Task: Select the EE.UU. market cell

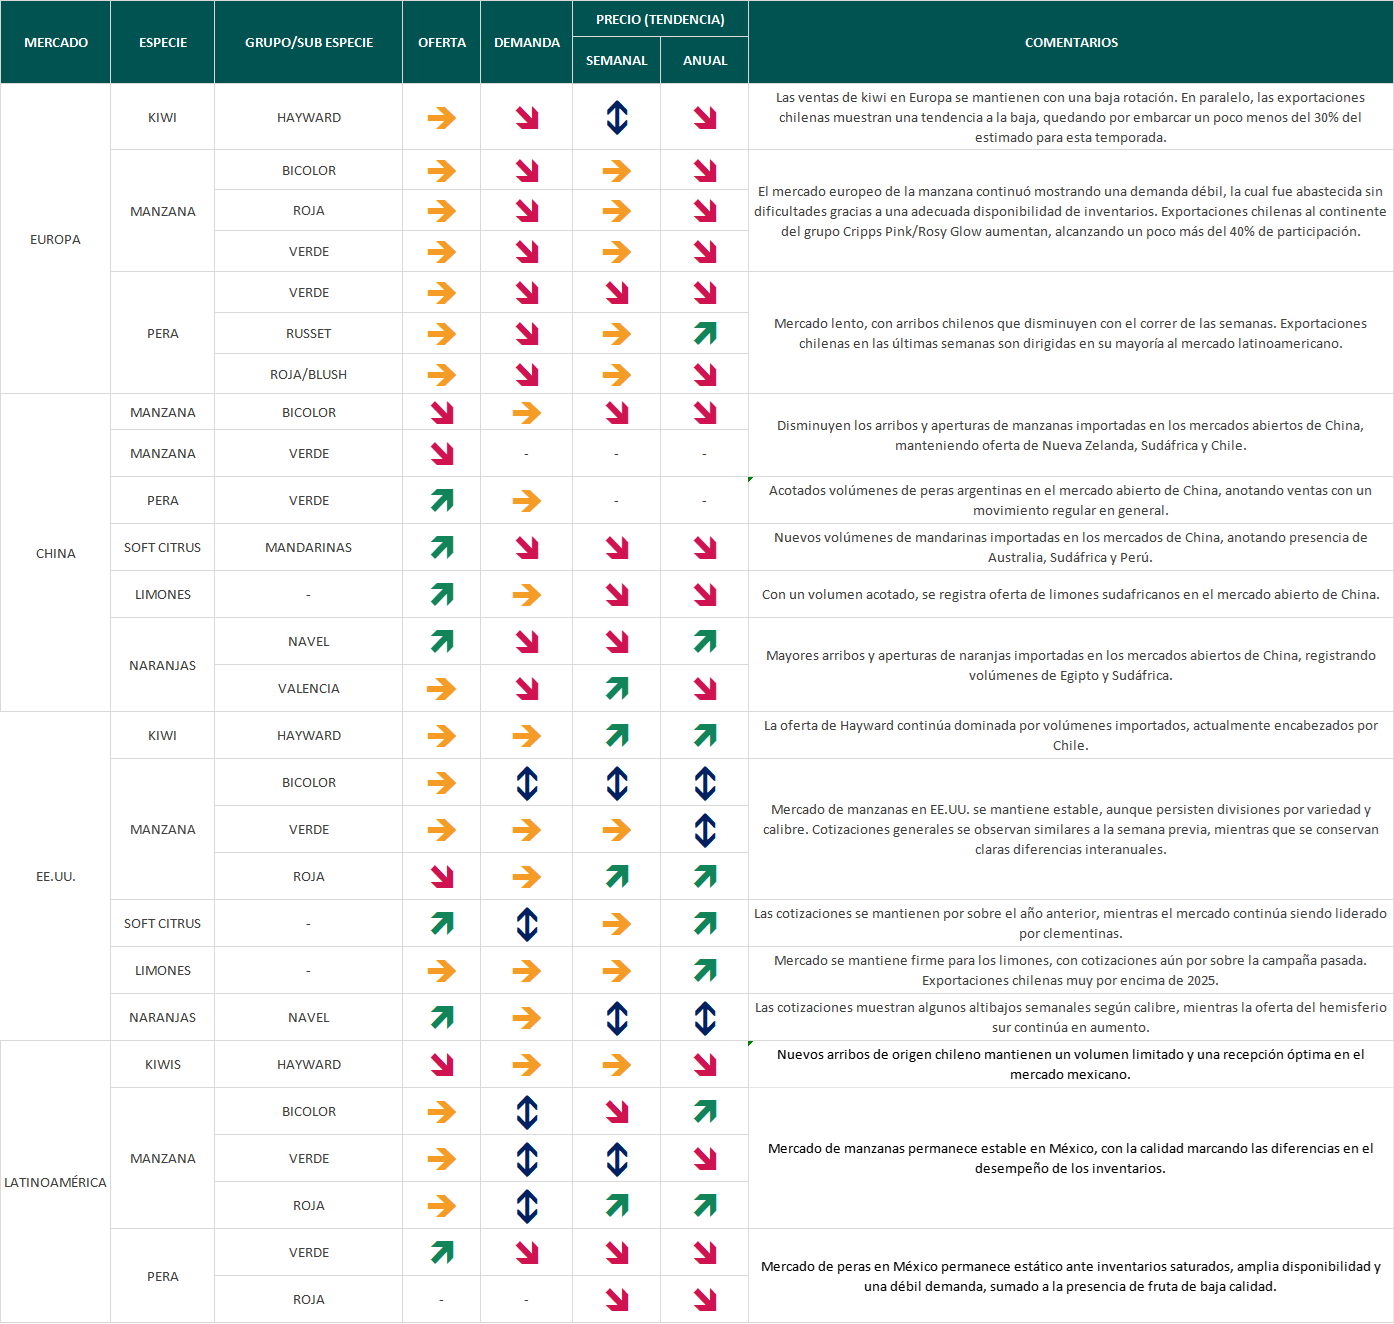Action: 56,876
